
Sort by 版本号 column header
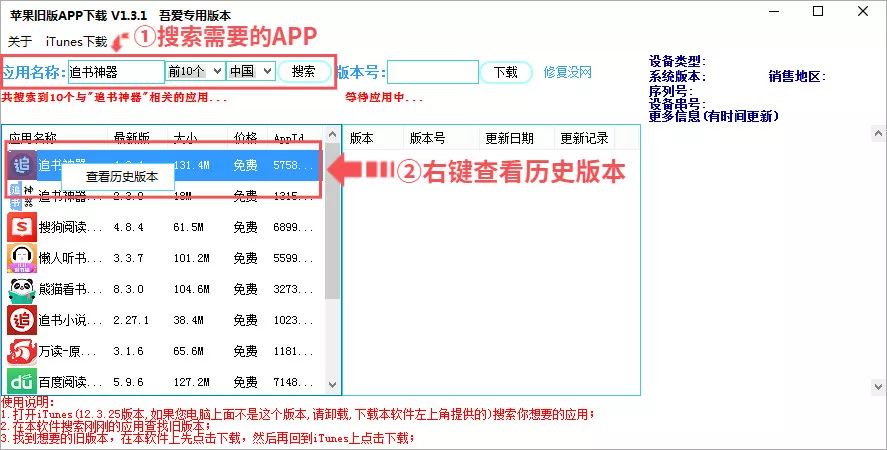click(427, 138)
